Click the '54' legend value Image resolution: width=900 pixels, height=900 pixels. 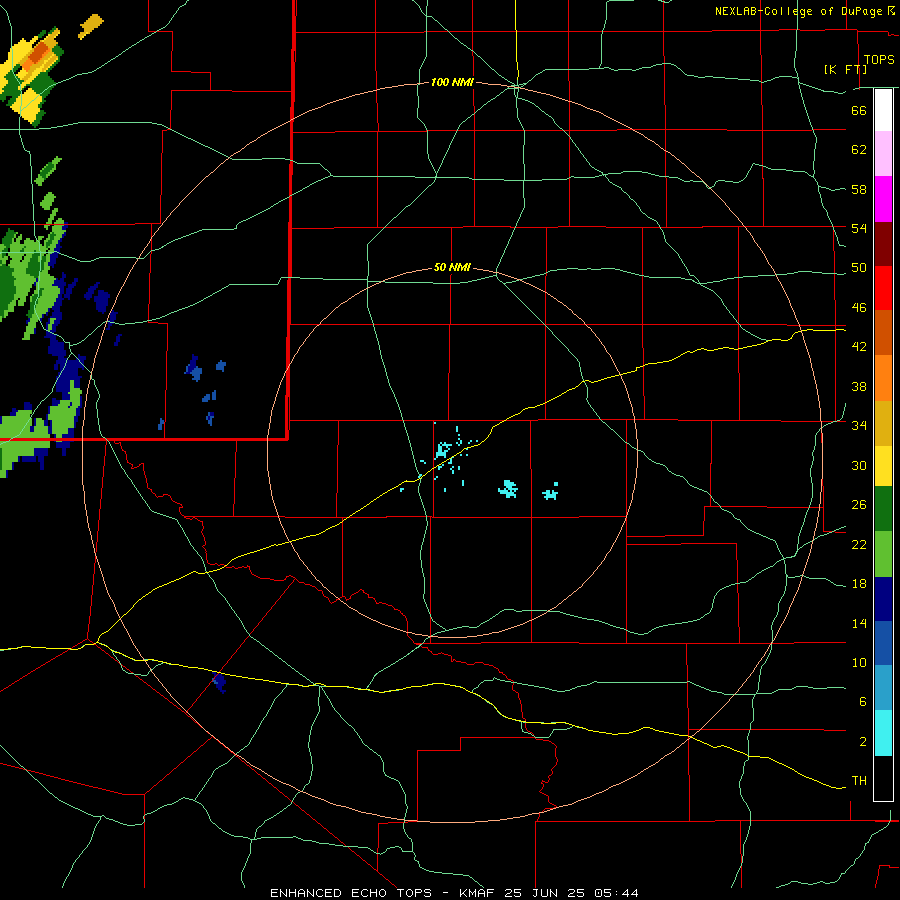[x=859, y=228]
